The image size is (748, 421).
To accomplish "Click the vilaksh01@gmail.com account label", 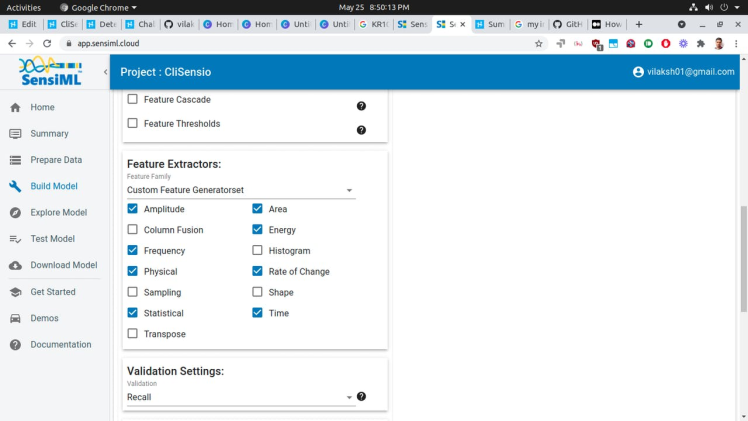I will 690,72.
